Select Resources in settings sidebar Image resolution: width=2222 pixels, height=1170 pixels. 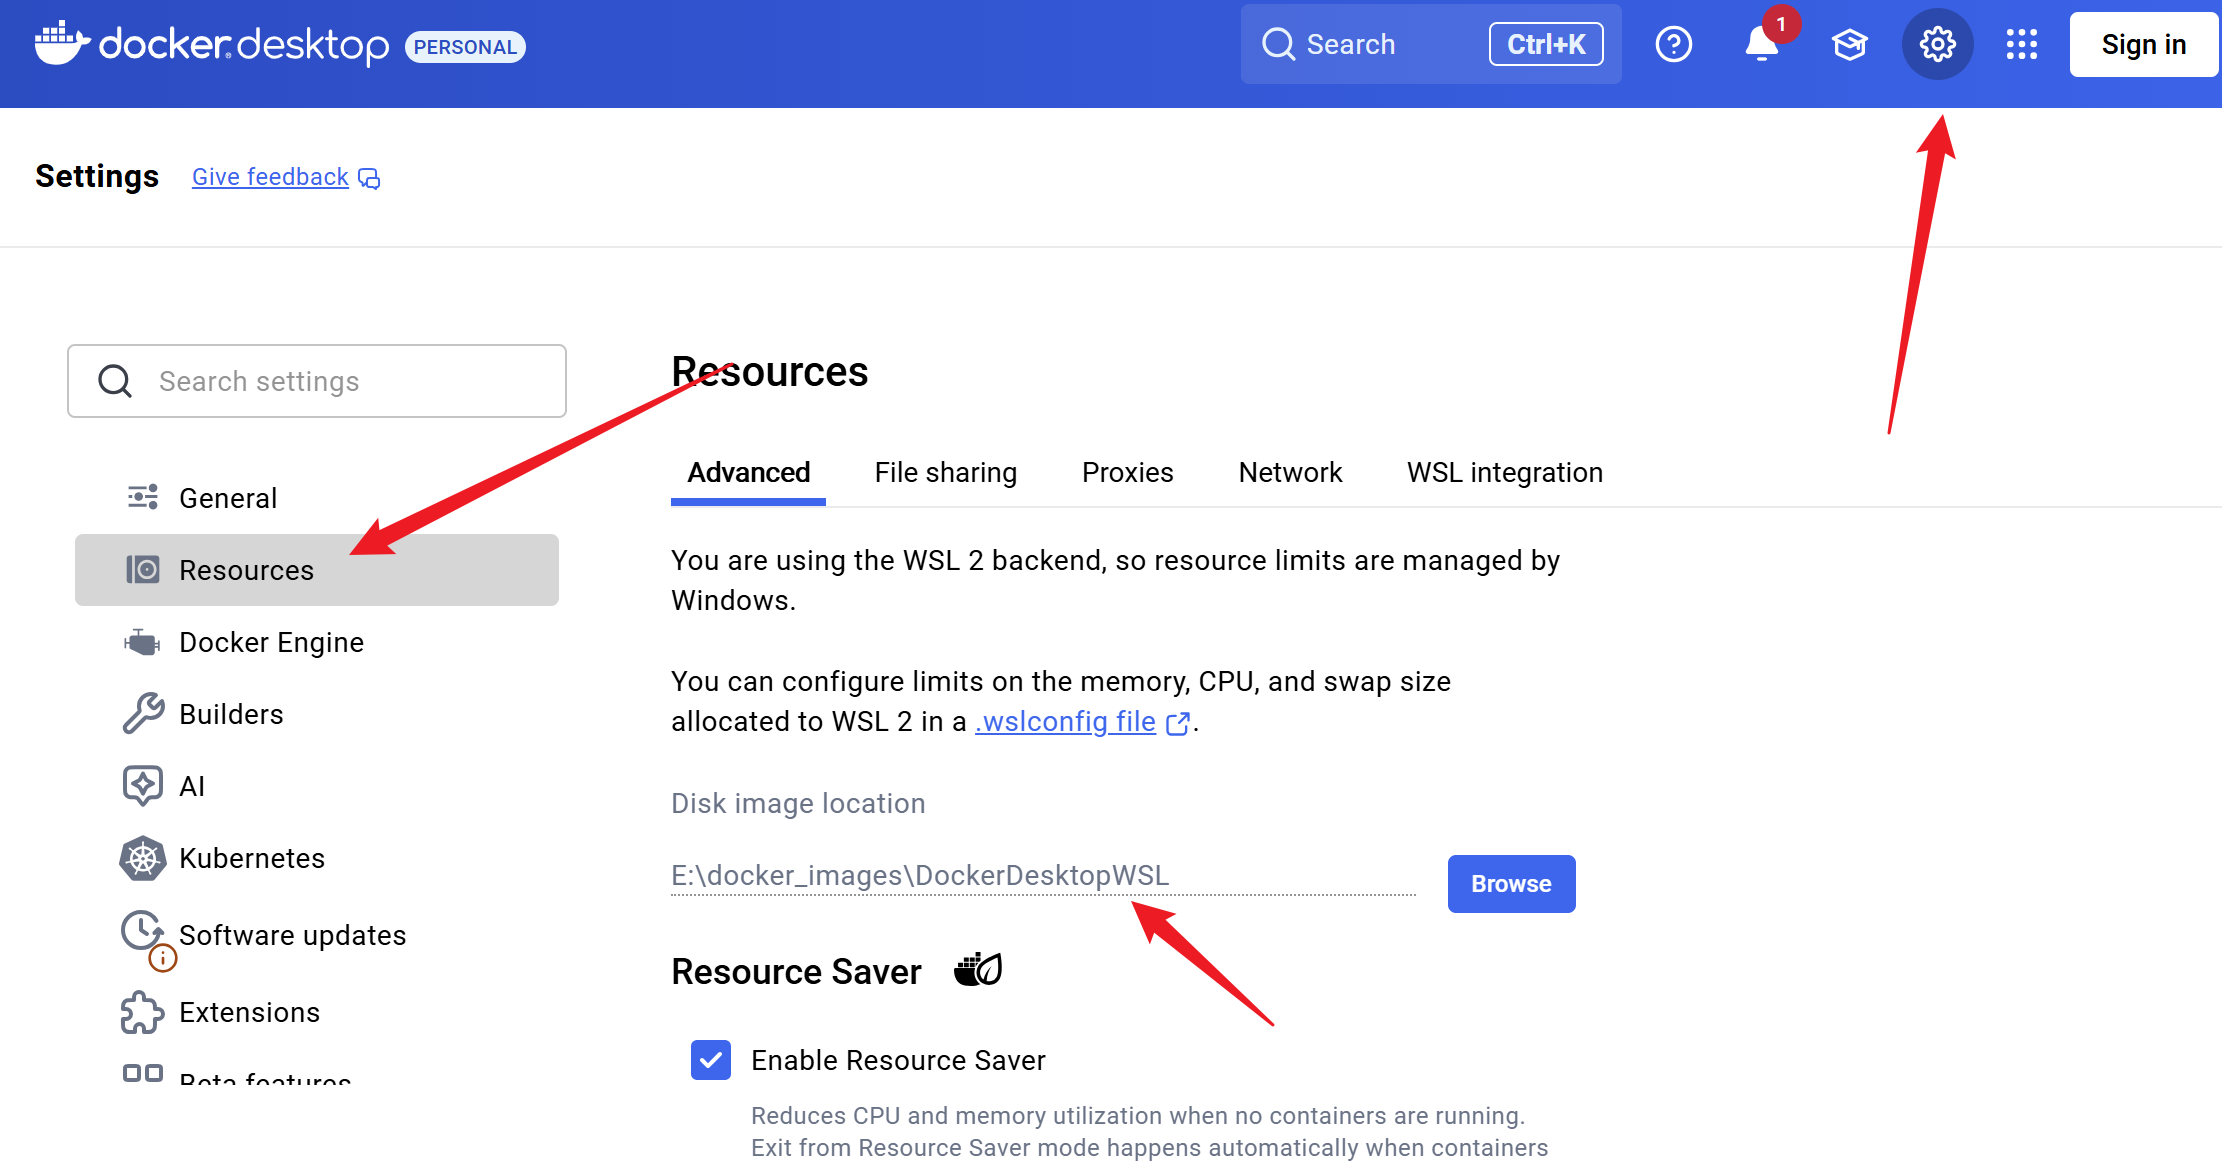(317, 569)
